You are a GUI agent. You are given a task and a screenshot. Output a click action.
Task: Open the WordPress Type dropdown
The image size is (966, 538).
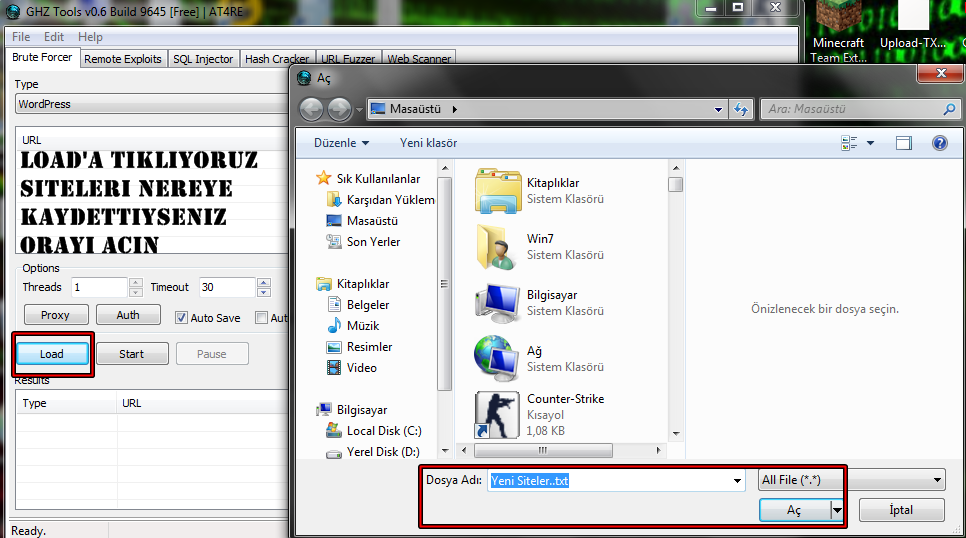point(152,104)
